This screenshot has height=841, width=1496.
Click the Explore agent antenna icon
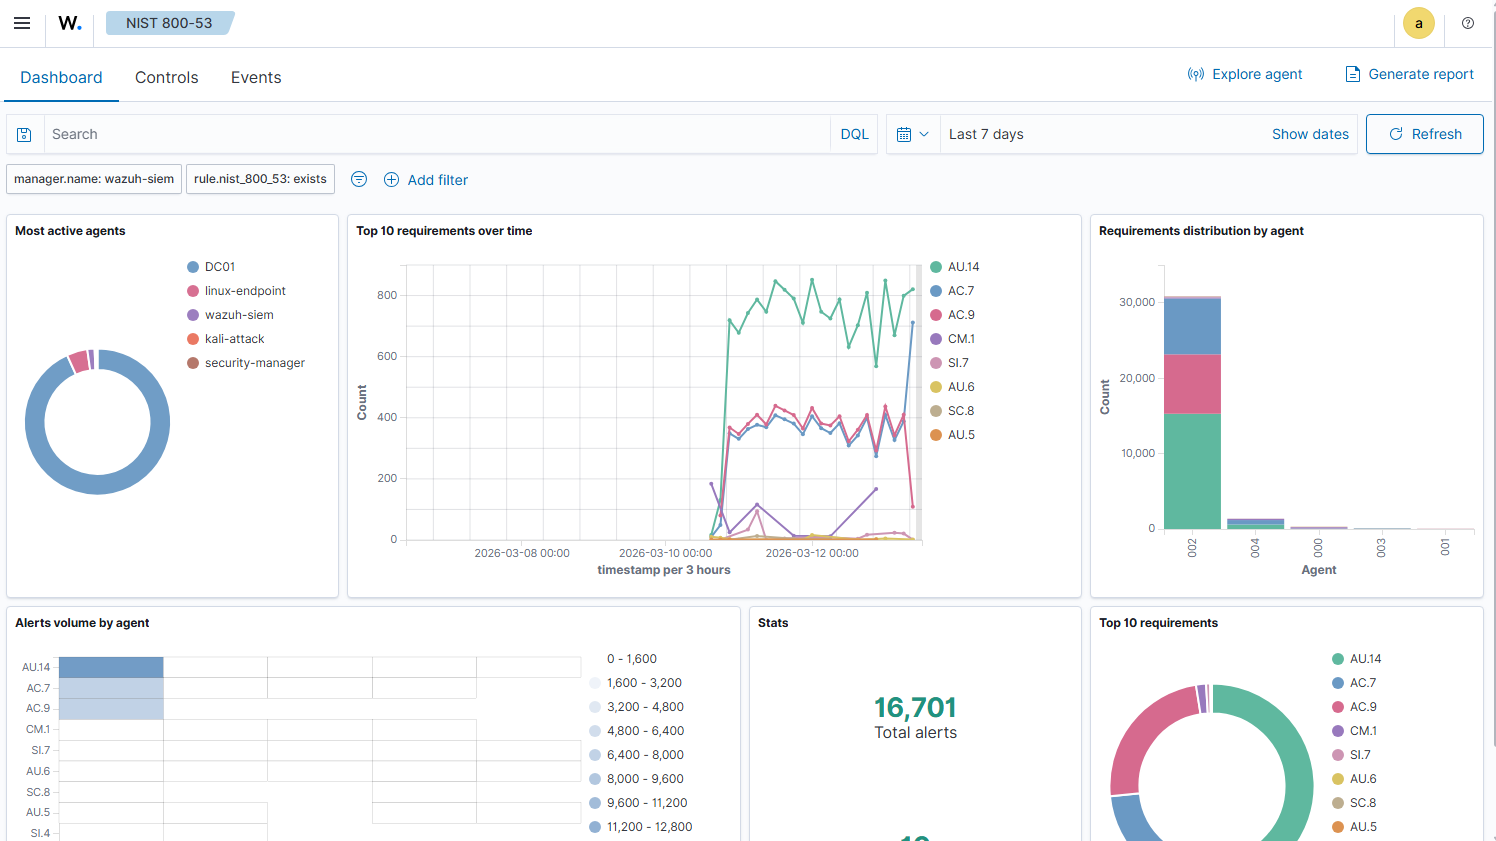coord(1196,73)
